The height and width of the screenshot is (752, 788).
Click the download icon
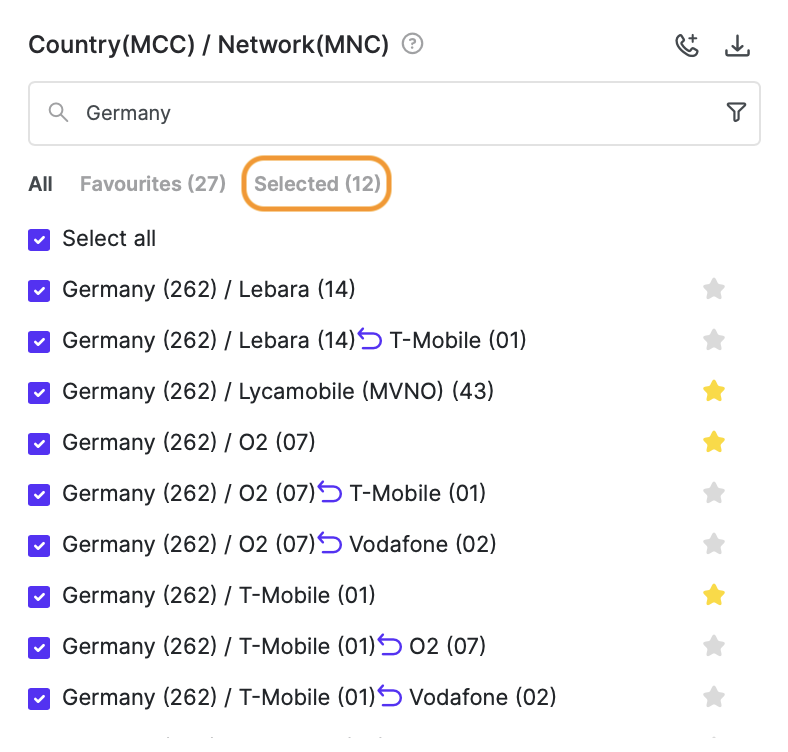pos(737,45)
